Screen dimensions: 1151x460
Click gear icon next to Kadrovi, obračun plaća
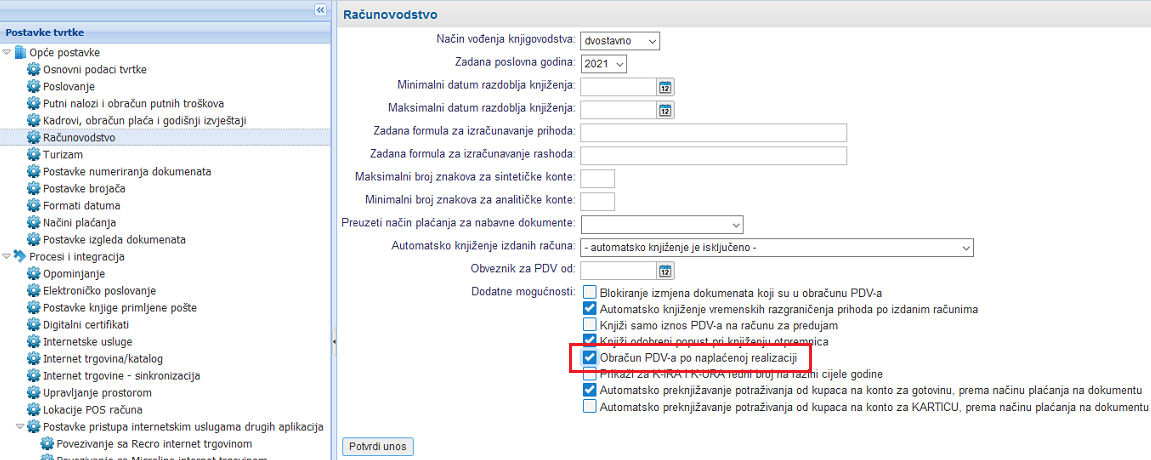[x=34, y=120]
